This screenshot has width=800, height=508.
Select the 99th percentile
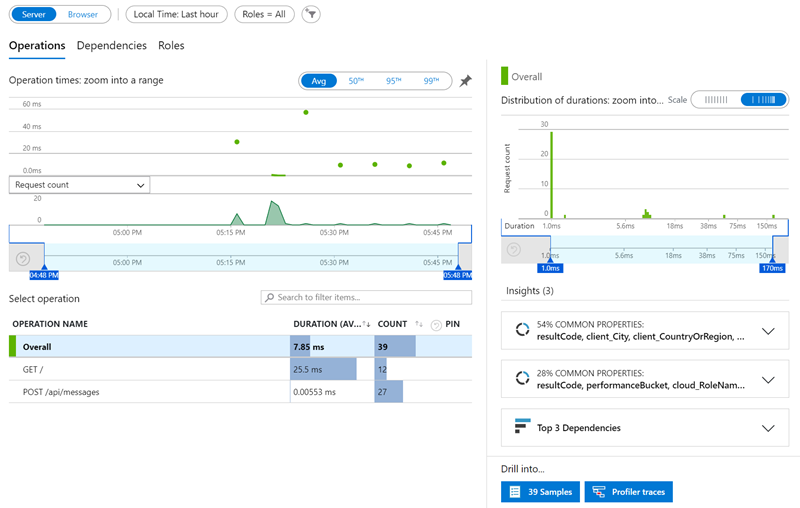(x=431, y=81)
